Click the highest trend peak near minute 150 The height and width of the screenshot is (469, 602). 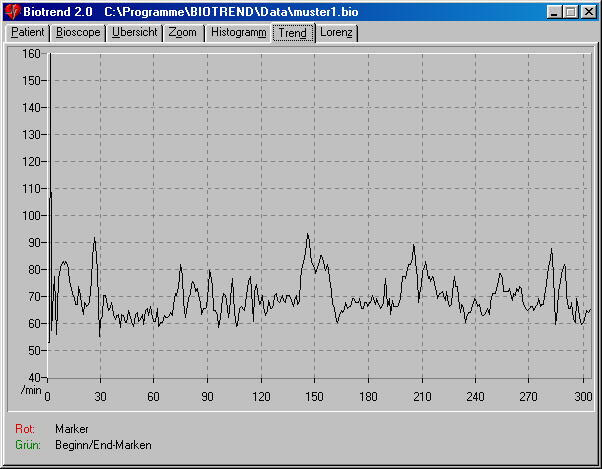tap(307, 235)
